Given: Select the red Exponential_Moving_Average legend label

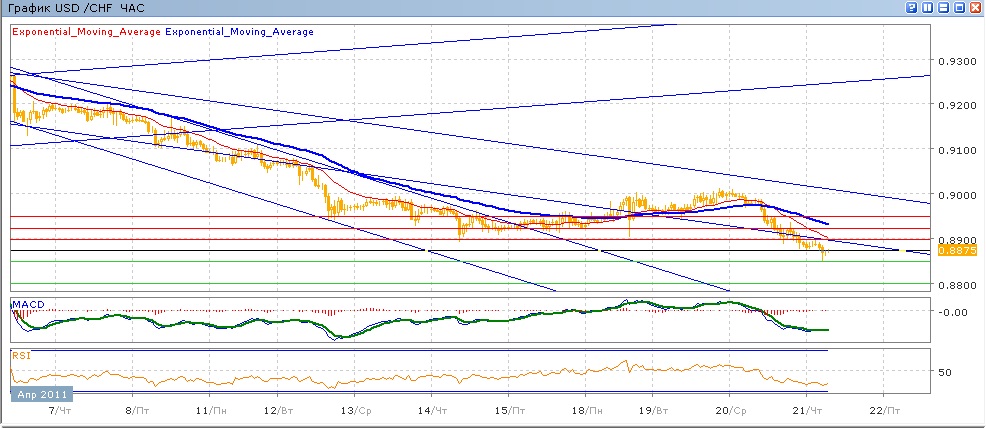Looking at the screenshot, I should coord(87,31).
